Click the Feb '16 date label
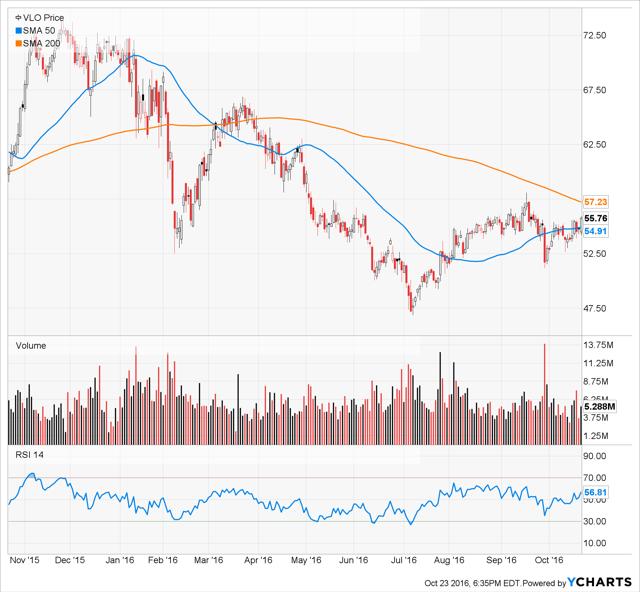The image size is (640, 592). pos(163,560)
